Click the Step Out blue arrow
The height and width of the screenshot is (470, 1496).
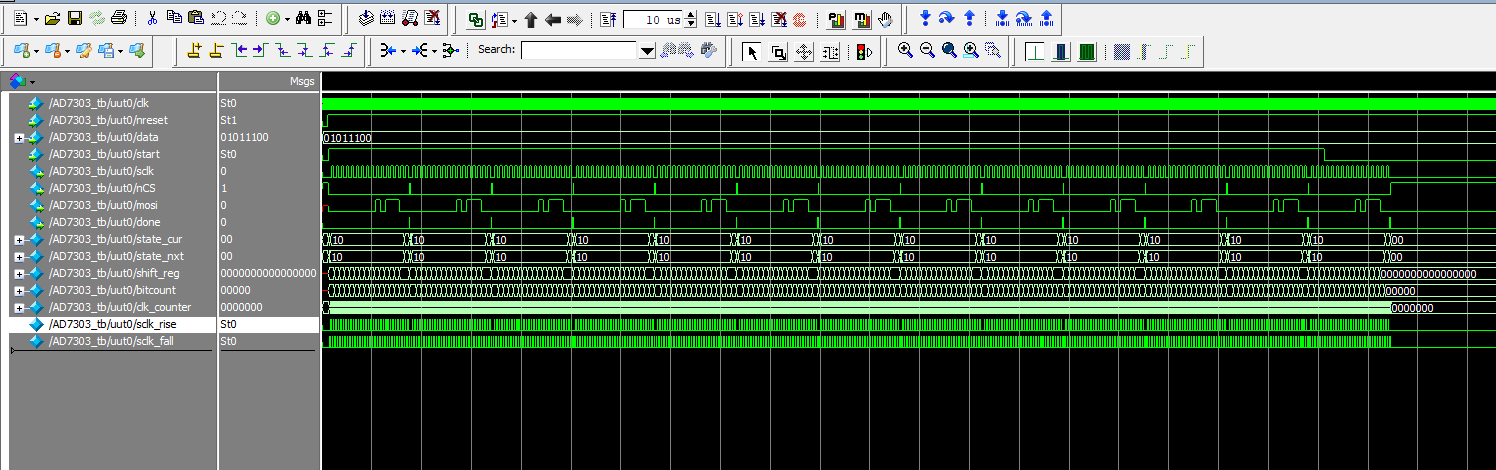coord(969,18)
